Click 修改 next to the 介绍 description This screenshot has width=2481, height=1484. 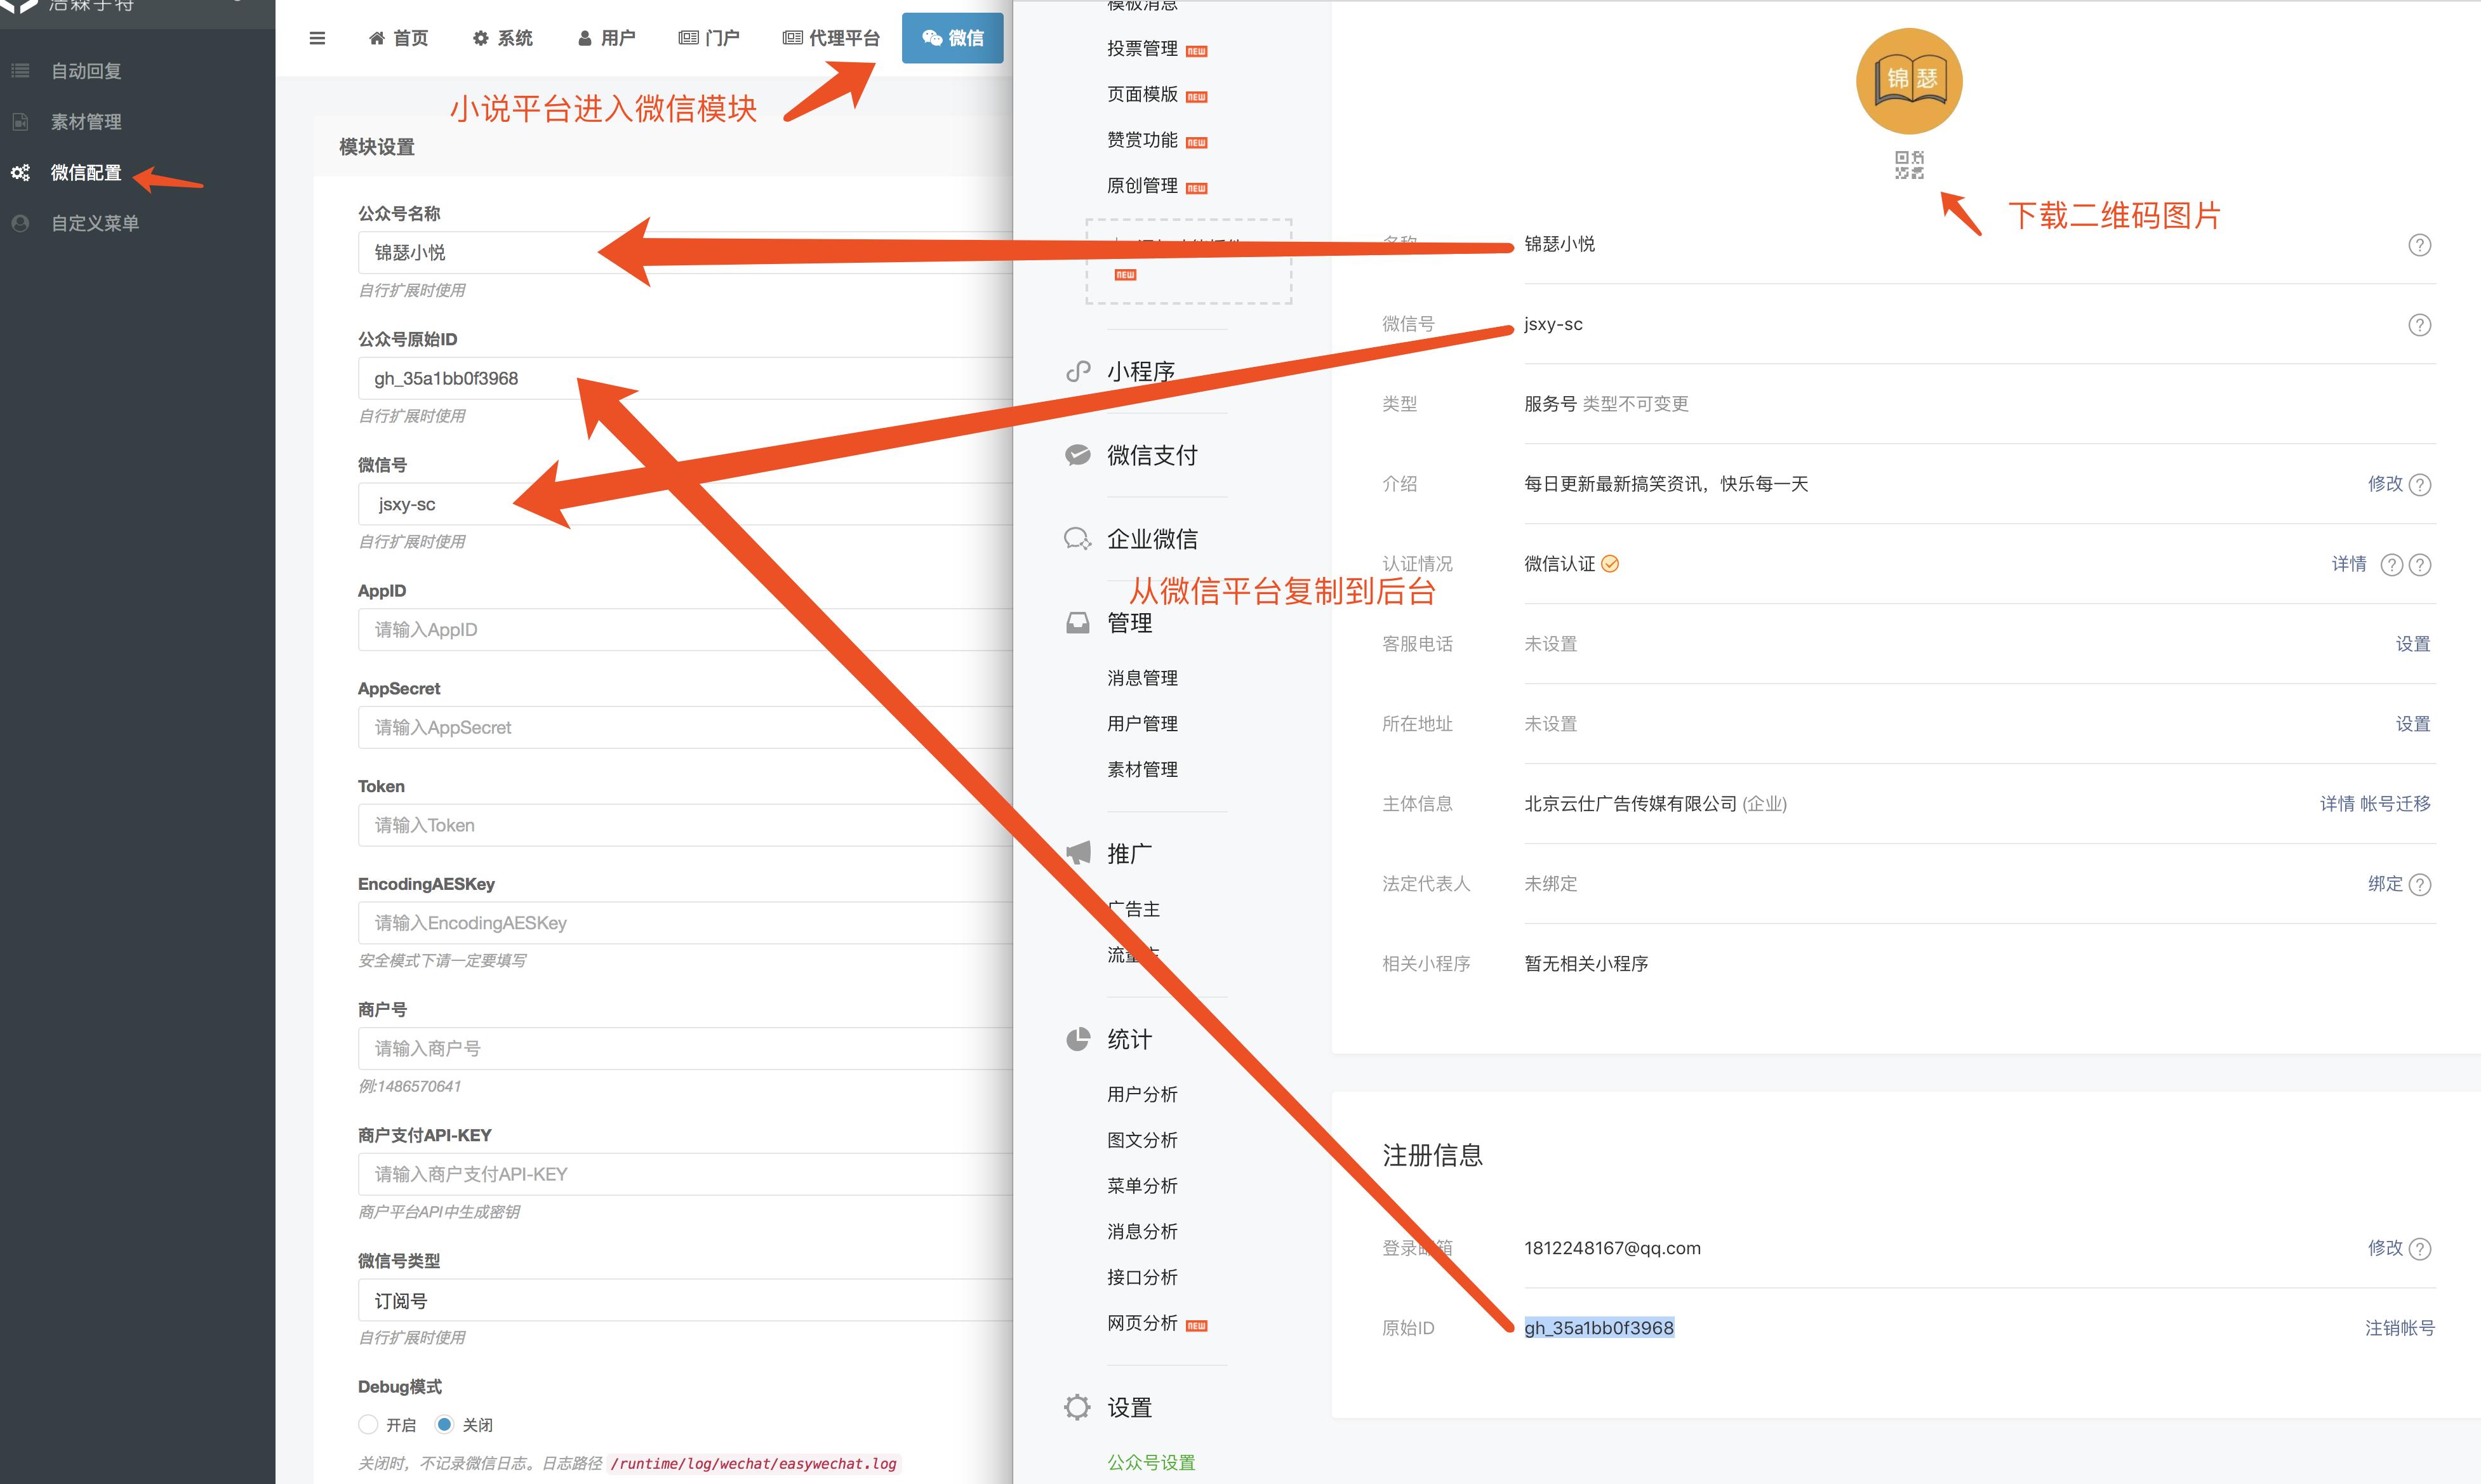(2385, 484)
